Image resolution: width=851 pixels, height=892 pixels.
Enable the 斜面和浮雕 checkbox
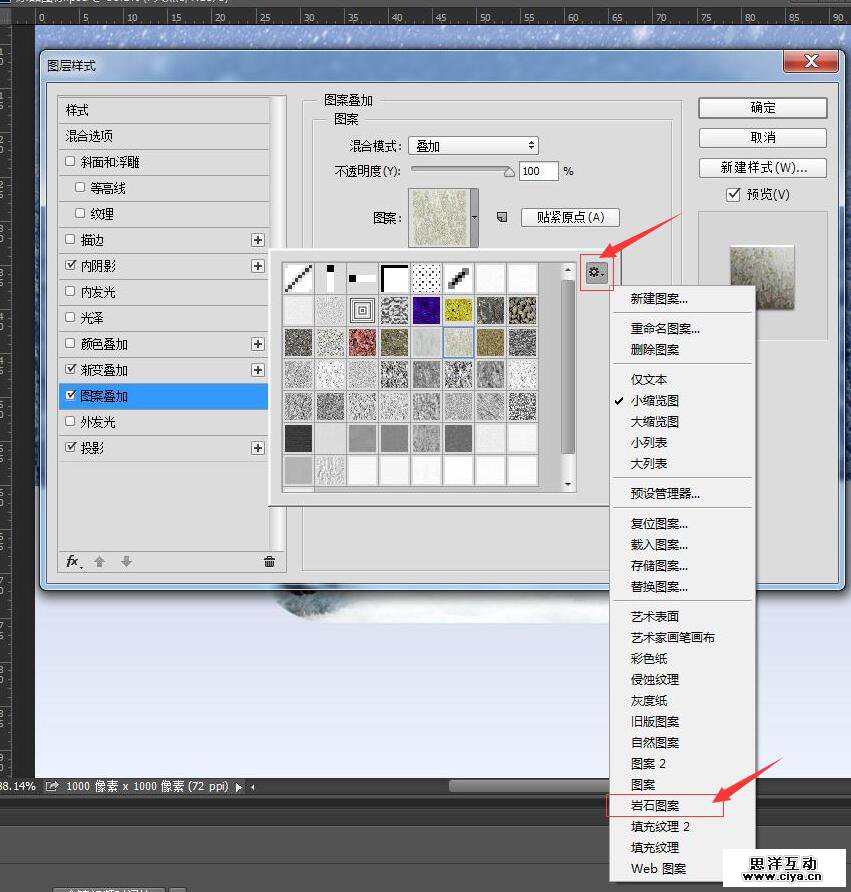click(x=70, y=162)
